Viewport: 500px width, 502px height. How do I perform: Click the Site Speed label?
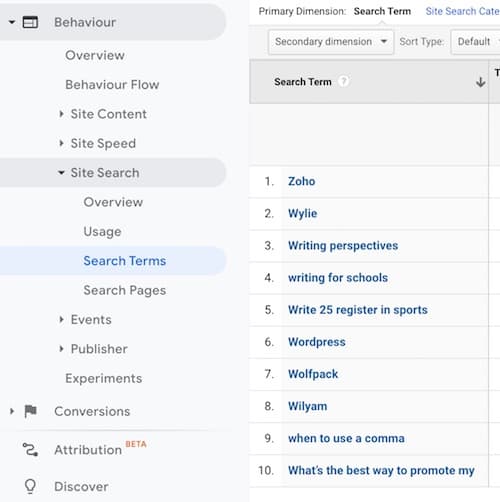point(103,144)
